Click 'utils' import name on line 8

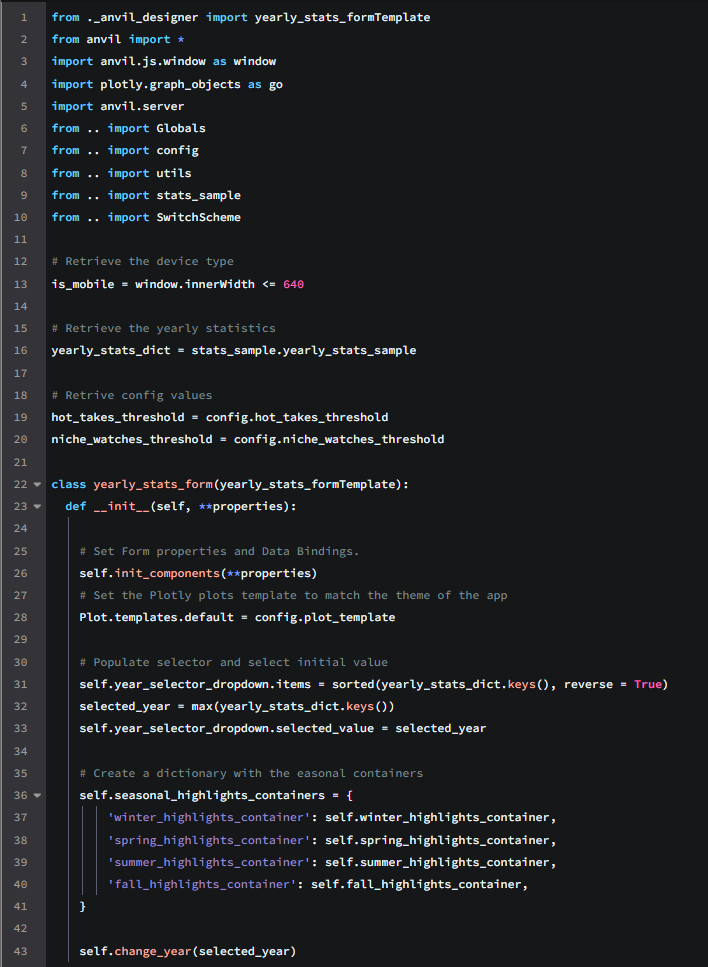click(x=174, y=173)
